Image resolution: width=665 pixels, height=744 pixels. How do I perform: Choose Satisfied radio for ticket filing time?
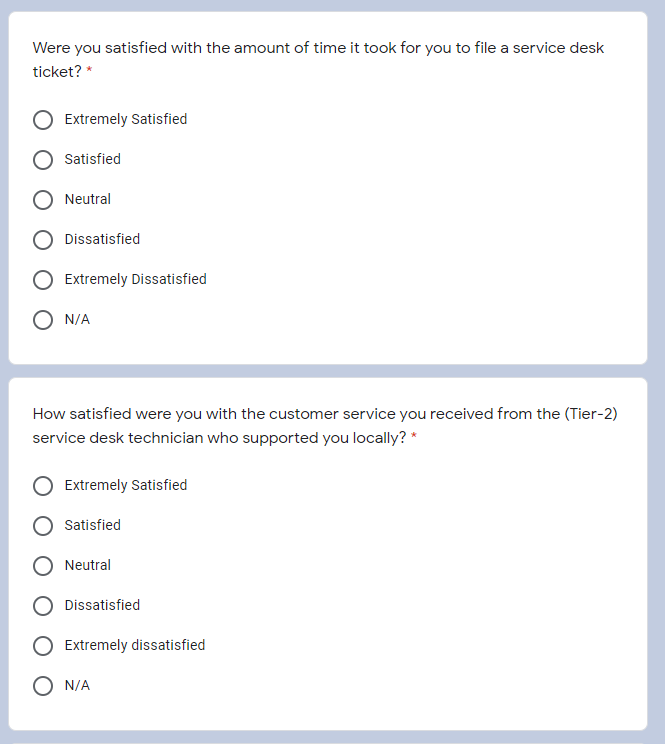click(x=43, y=160)
